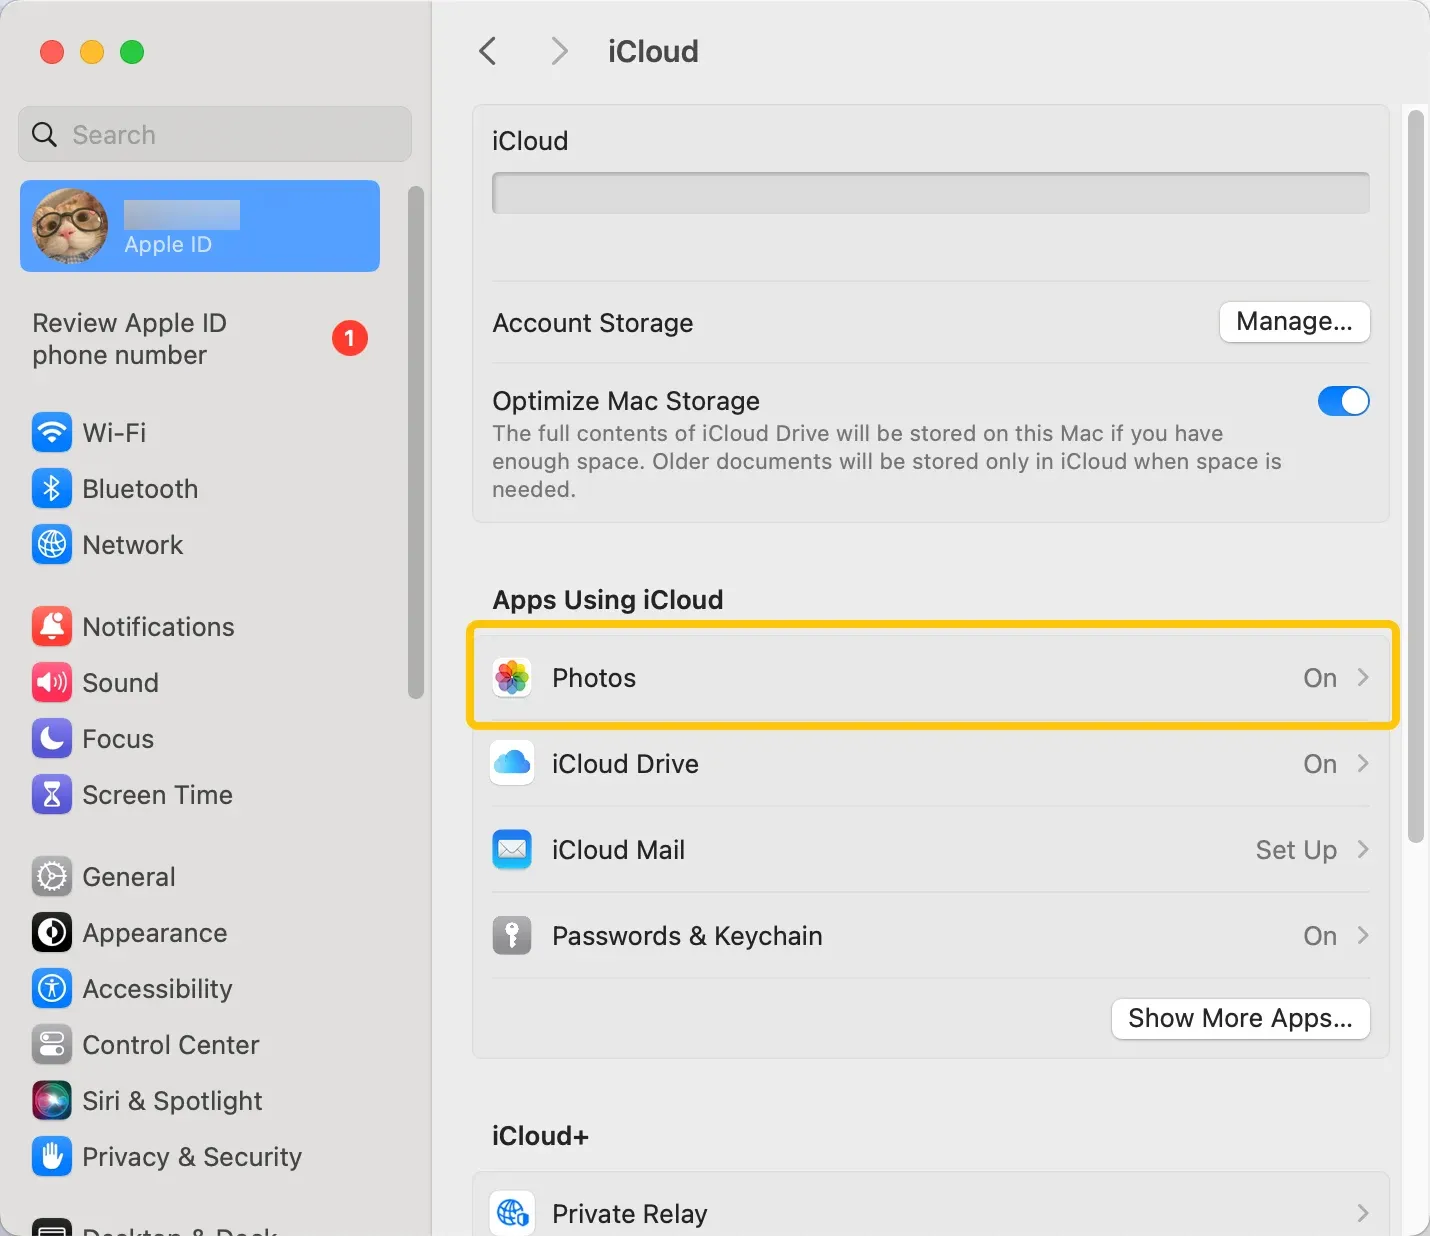Click the Bluetooth icon in sidebar
1430x1236 pixels.
pyautogui.click(x=52, y=489)
